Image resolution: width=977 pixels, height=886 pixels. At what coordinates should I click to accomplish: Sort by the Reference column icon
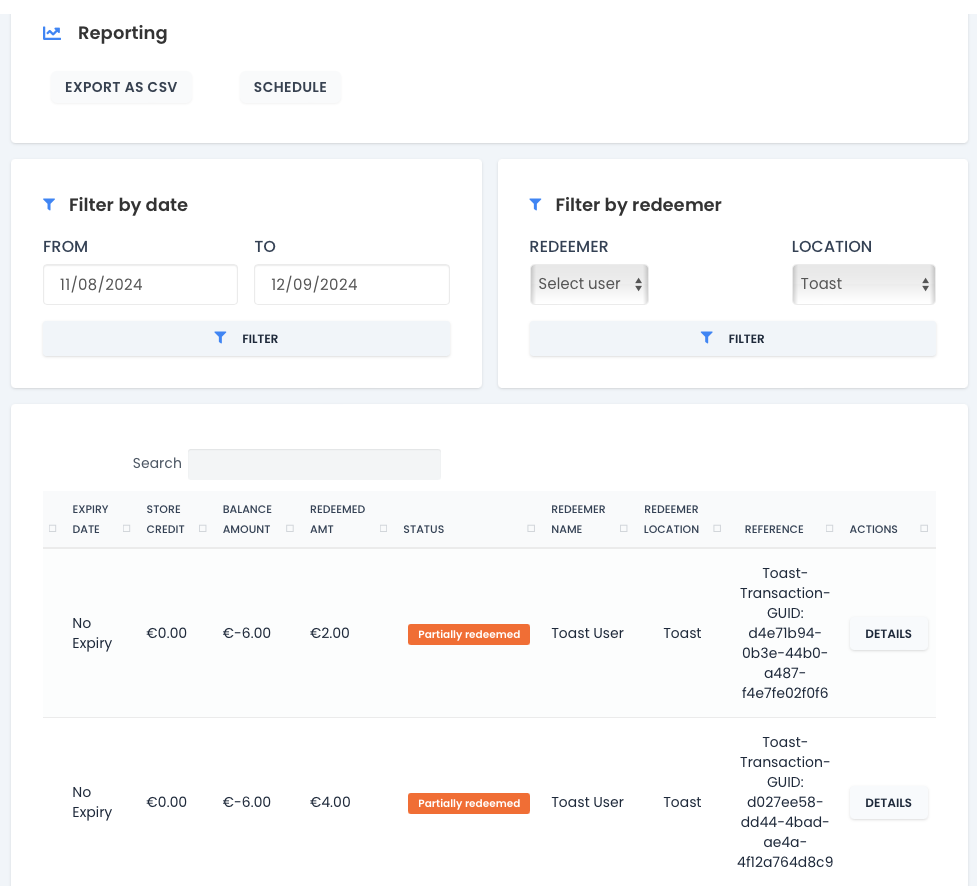tap(831, 529)
